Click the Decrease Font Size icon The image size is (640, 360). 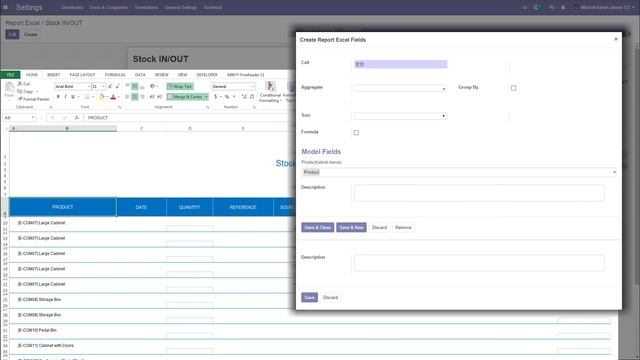coord(118,87)
